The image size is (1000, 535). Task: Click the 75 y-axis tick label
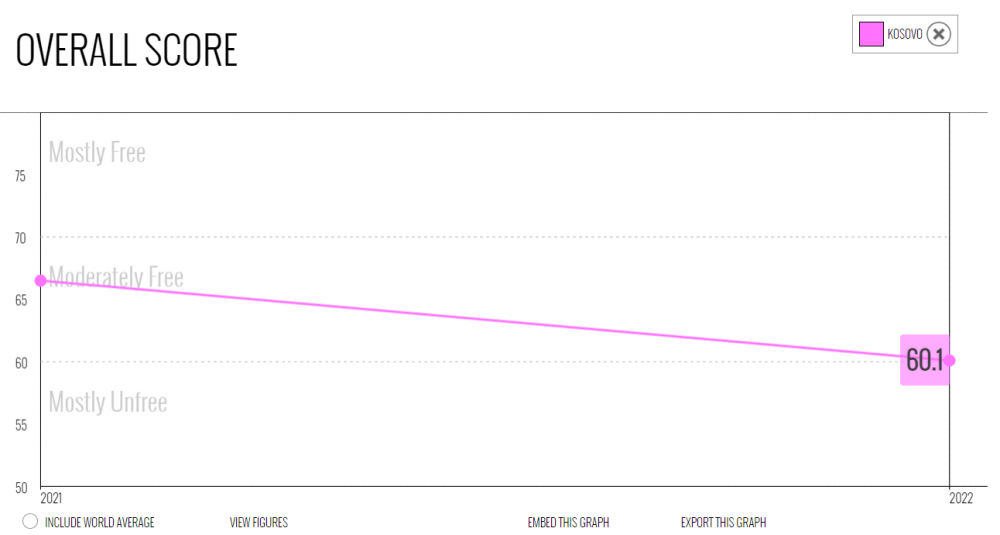tap(20, 176)
